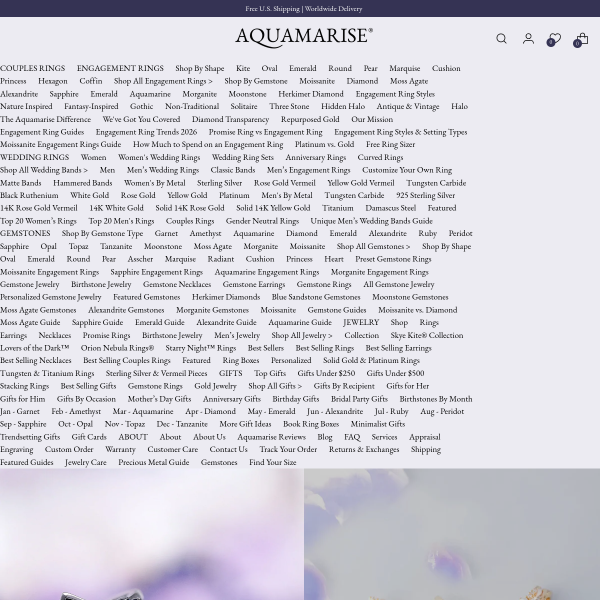The height and width of the screenshot is (600, 600).
Task: Open the account login icon
Action: coord(528,39)
